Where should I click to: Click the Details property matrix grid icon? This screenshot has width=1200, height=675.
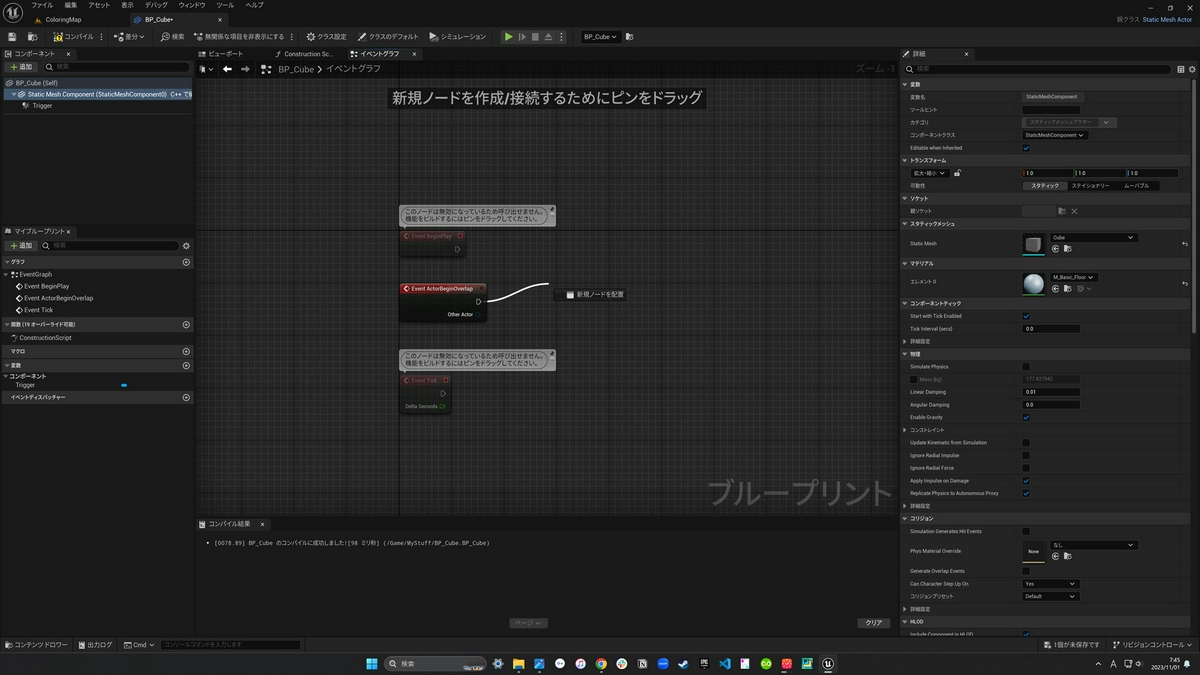point(1180,68)
